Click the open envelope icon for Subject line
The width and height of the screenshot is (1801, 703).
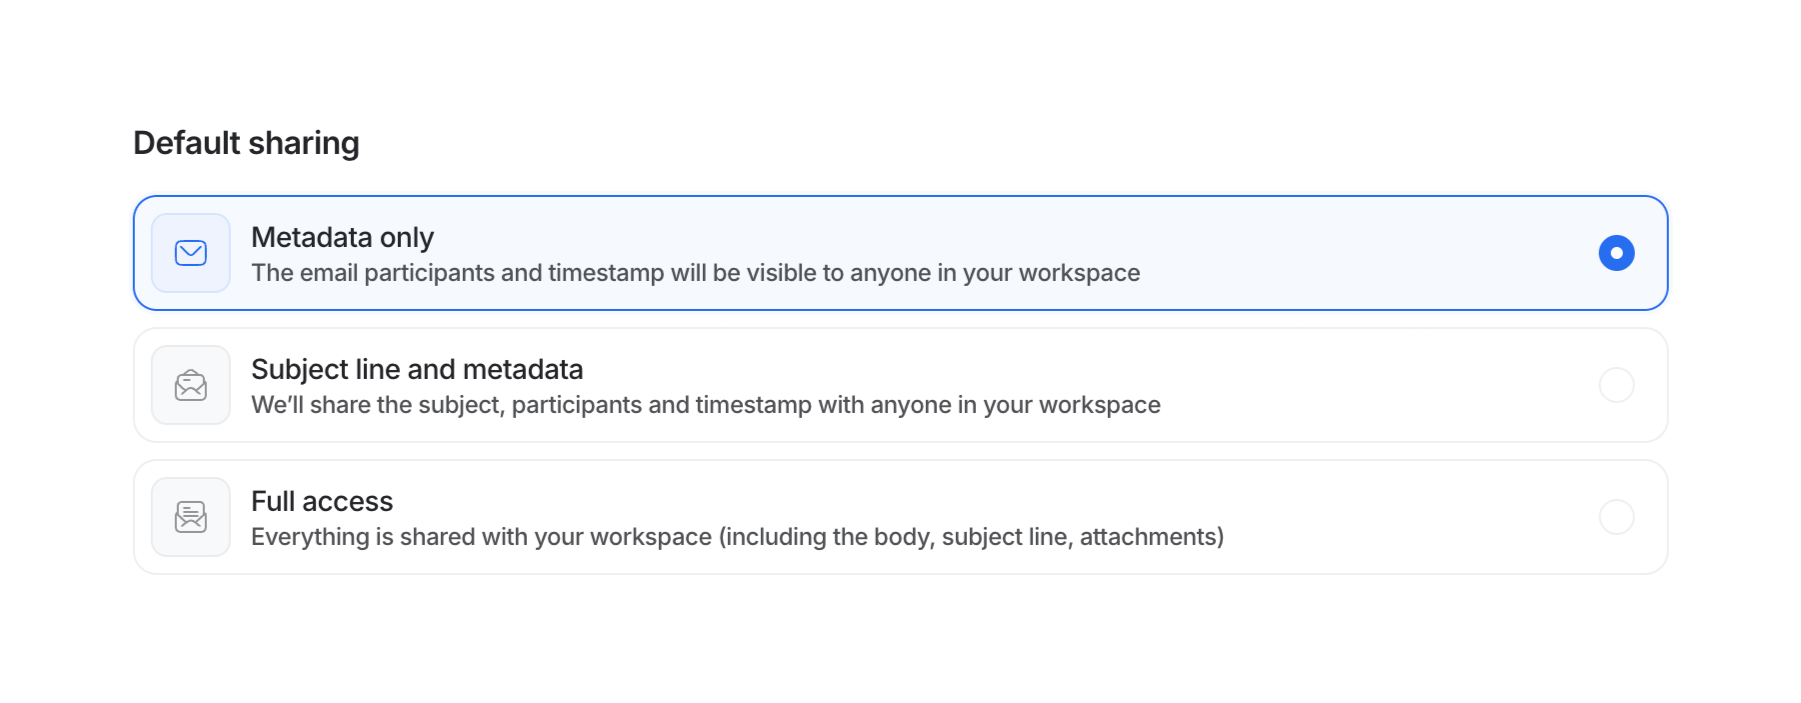[x=190, y=385]
